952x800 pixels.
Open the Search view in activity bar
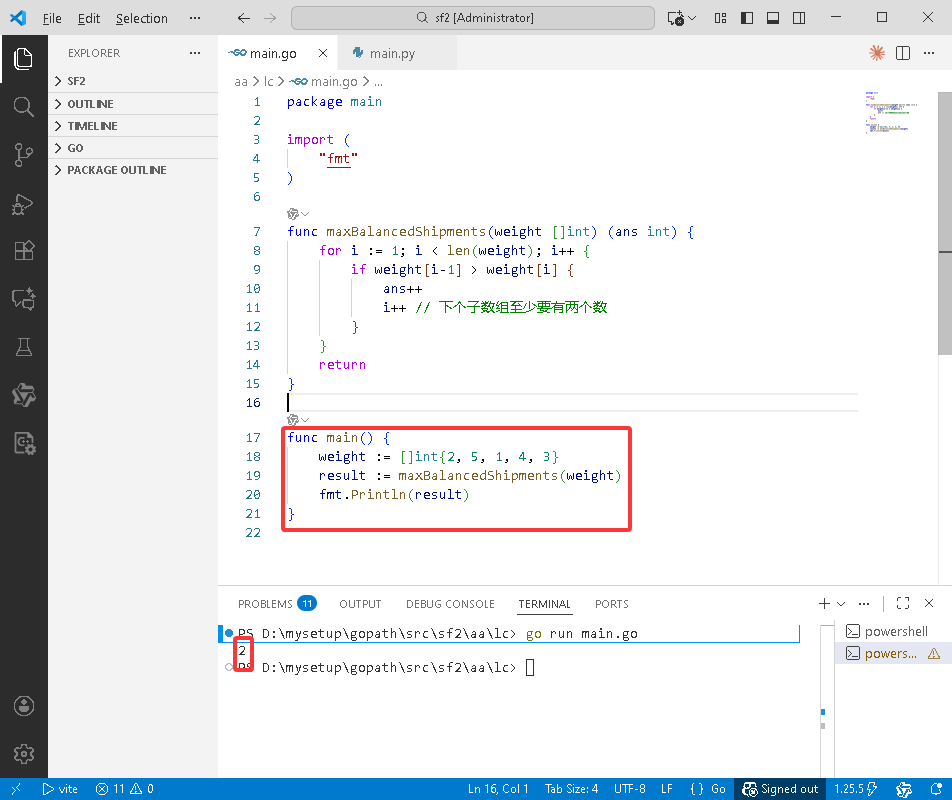[23, 107]
